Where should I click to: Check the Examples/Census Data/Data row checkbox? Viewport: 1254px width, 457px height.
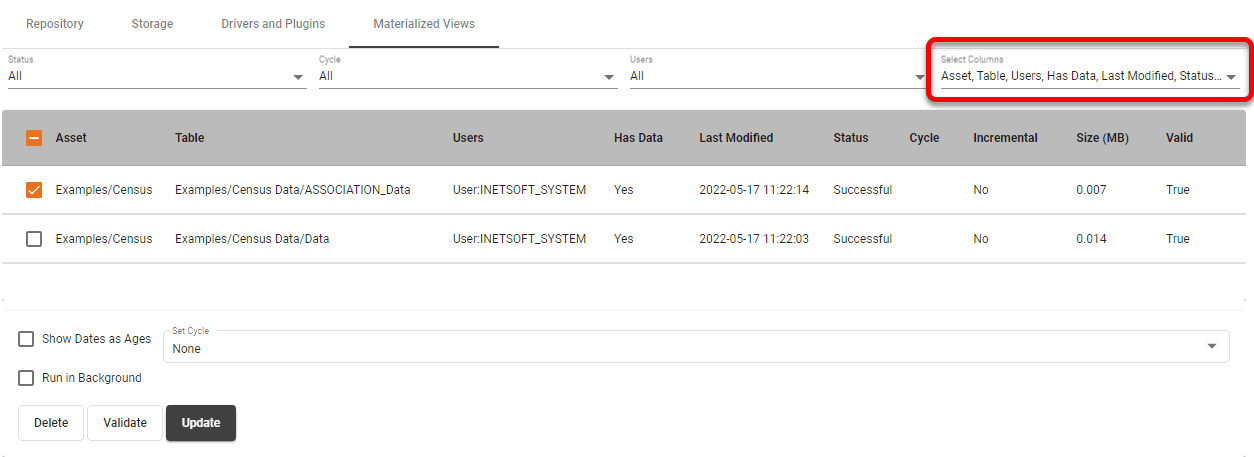point(34,239)
